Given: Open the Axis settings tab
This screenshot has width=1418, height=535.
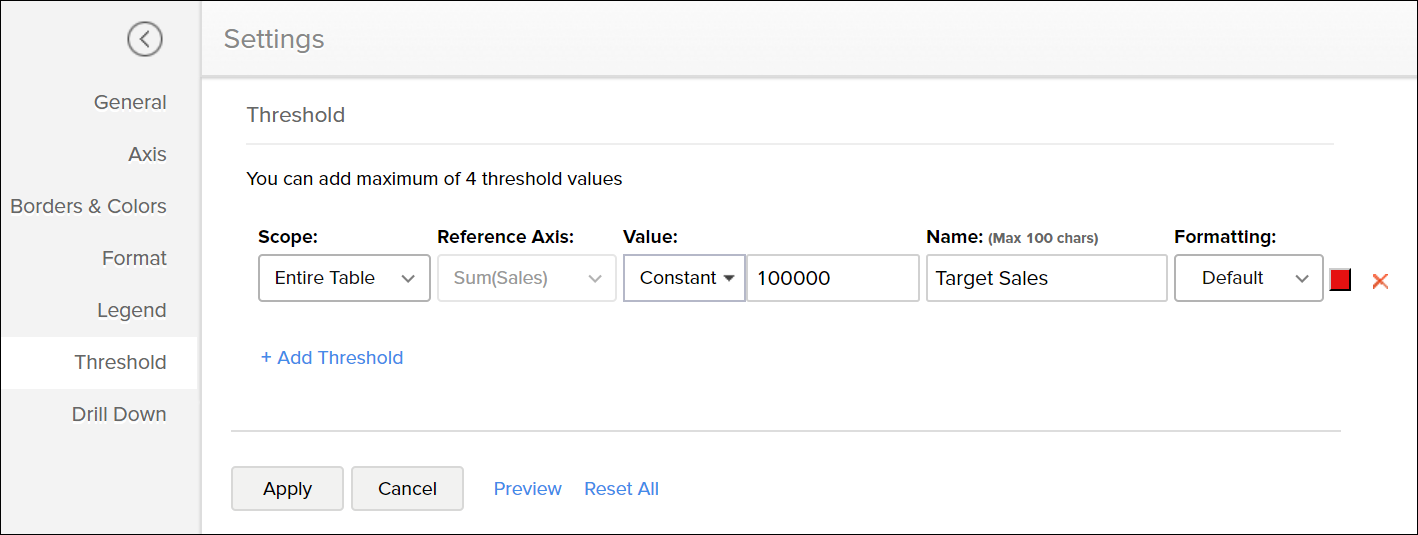Looking at the screenshot, I should [147, 154].
